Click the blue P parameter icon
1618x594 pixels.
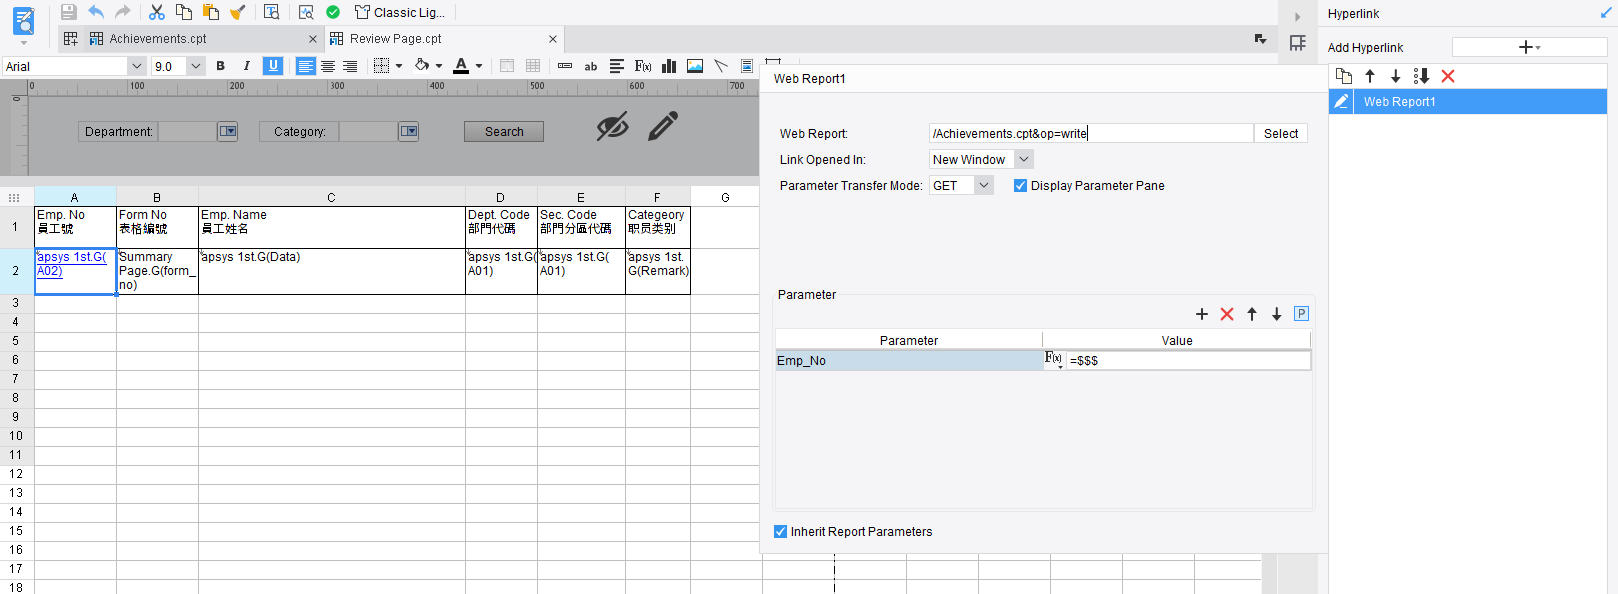click(x=1301, y=314)
